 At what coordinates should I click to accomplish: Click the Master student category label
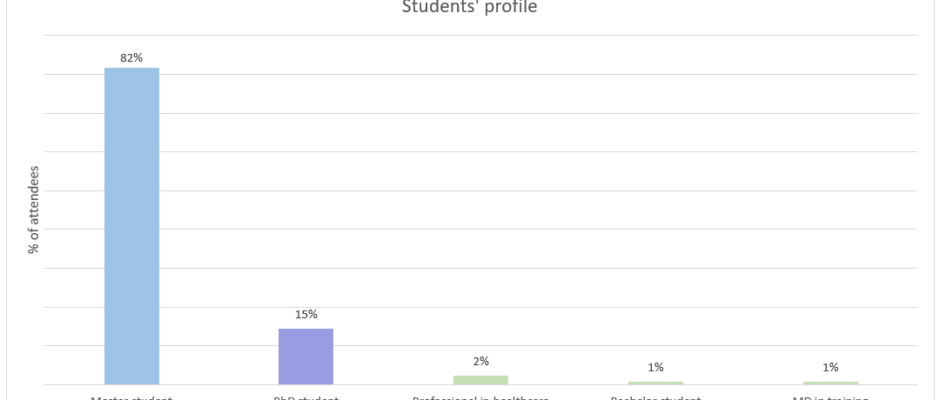131,397
